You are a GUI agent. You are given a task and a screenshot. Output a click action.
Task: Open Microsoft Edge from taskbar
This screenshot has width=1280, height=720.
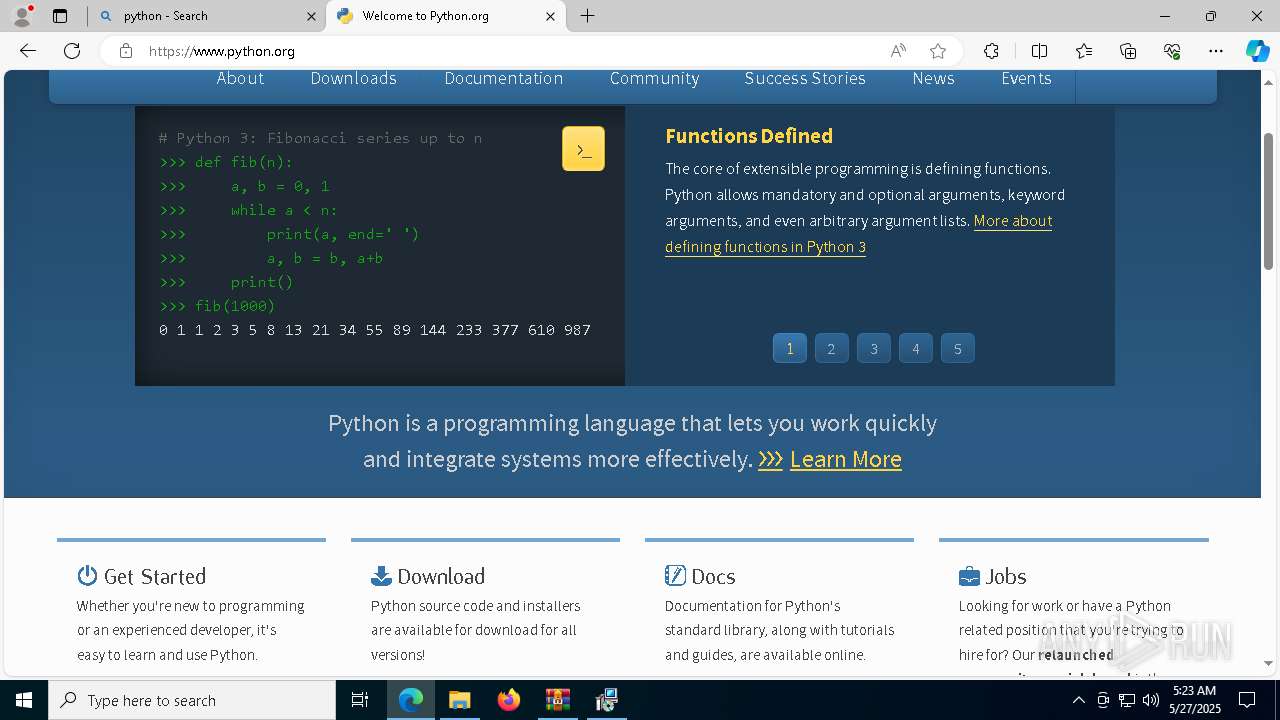coord(411,700)
